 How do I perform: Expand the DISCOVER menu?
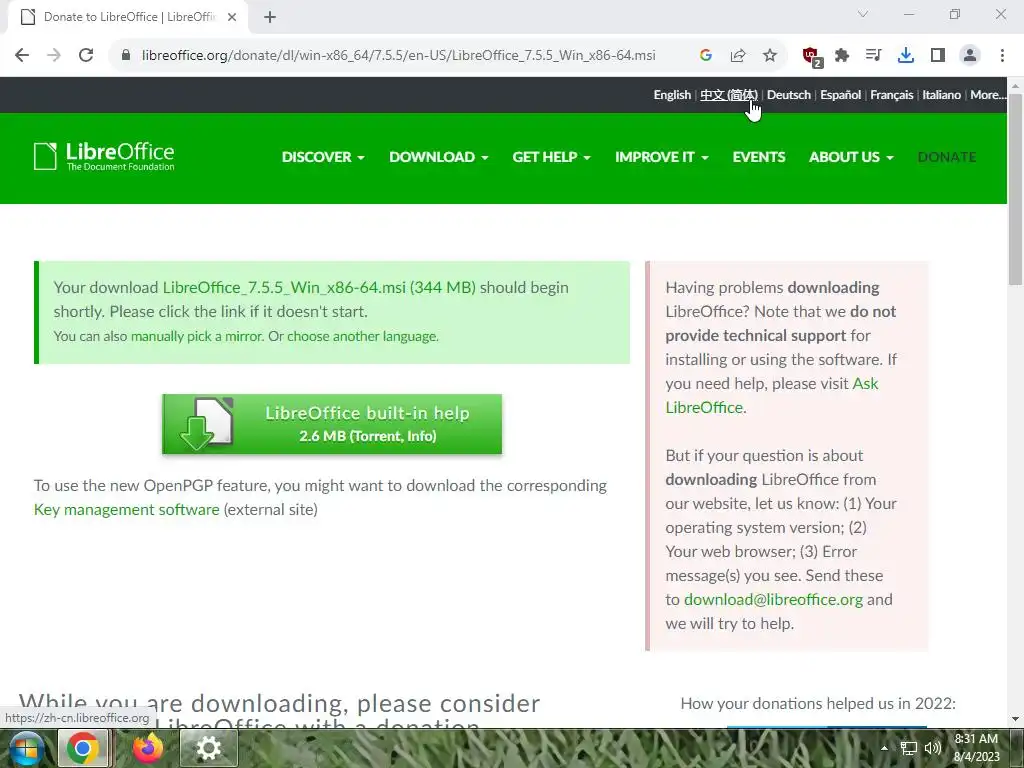coord(323,157)
